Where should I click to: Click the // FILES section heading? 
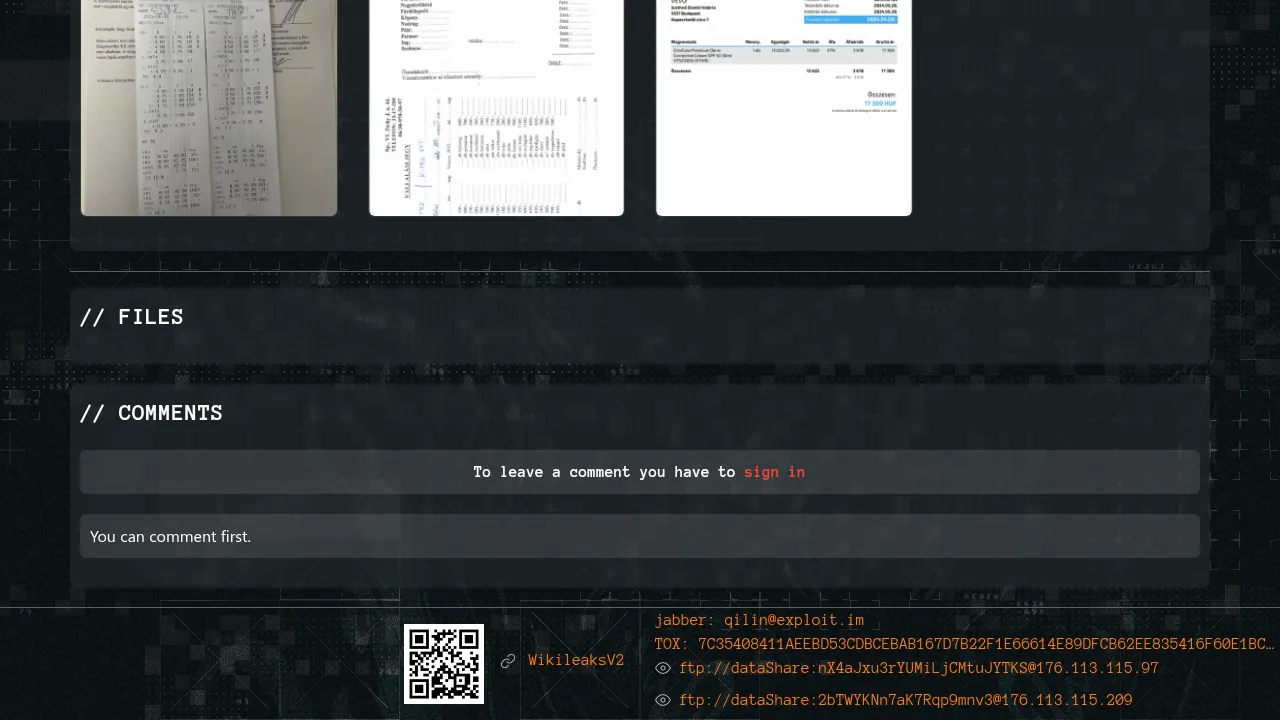point(132,317)
